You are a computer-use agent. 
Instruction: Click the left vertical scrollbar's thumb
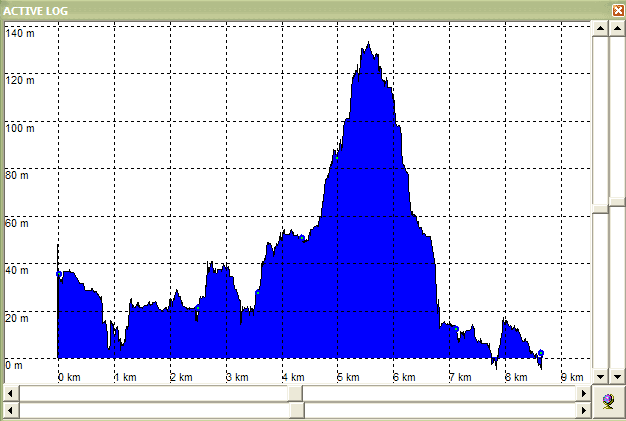600,209
